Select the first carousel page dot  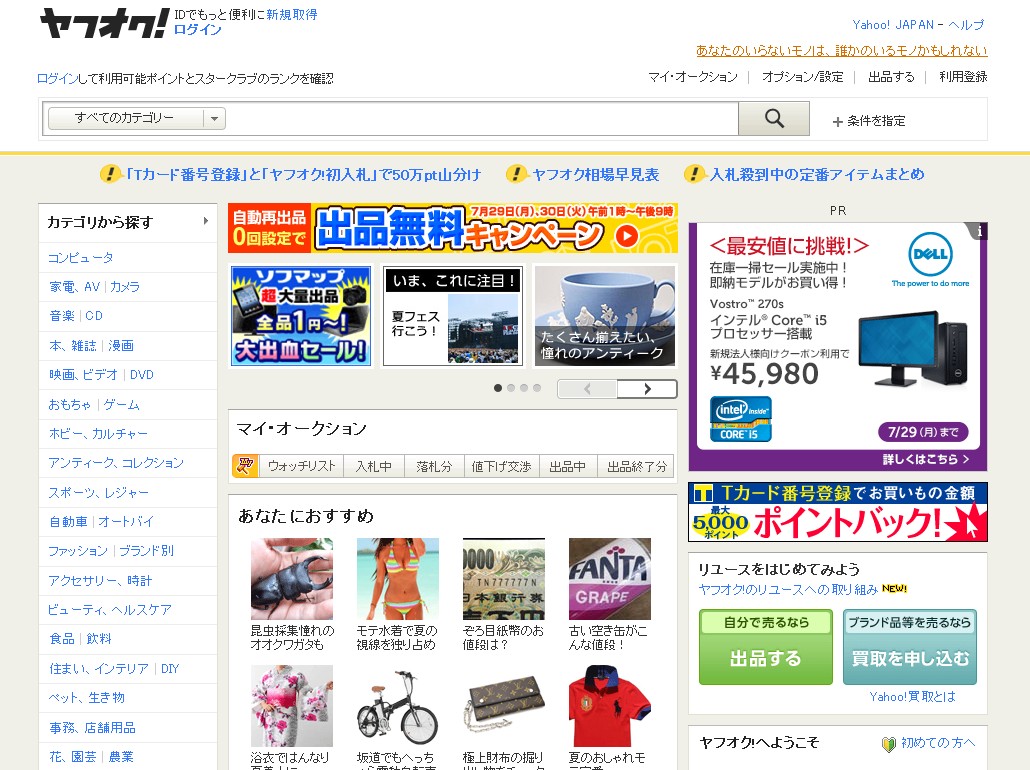[498, 388]
